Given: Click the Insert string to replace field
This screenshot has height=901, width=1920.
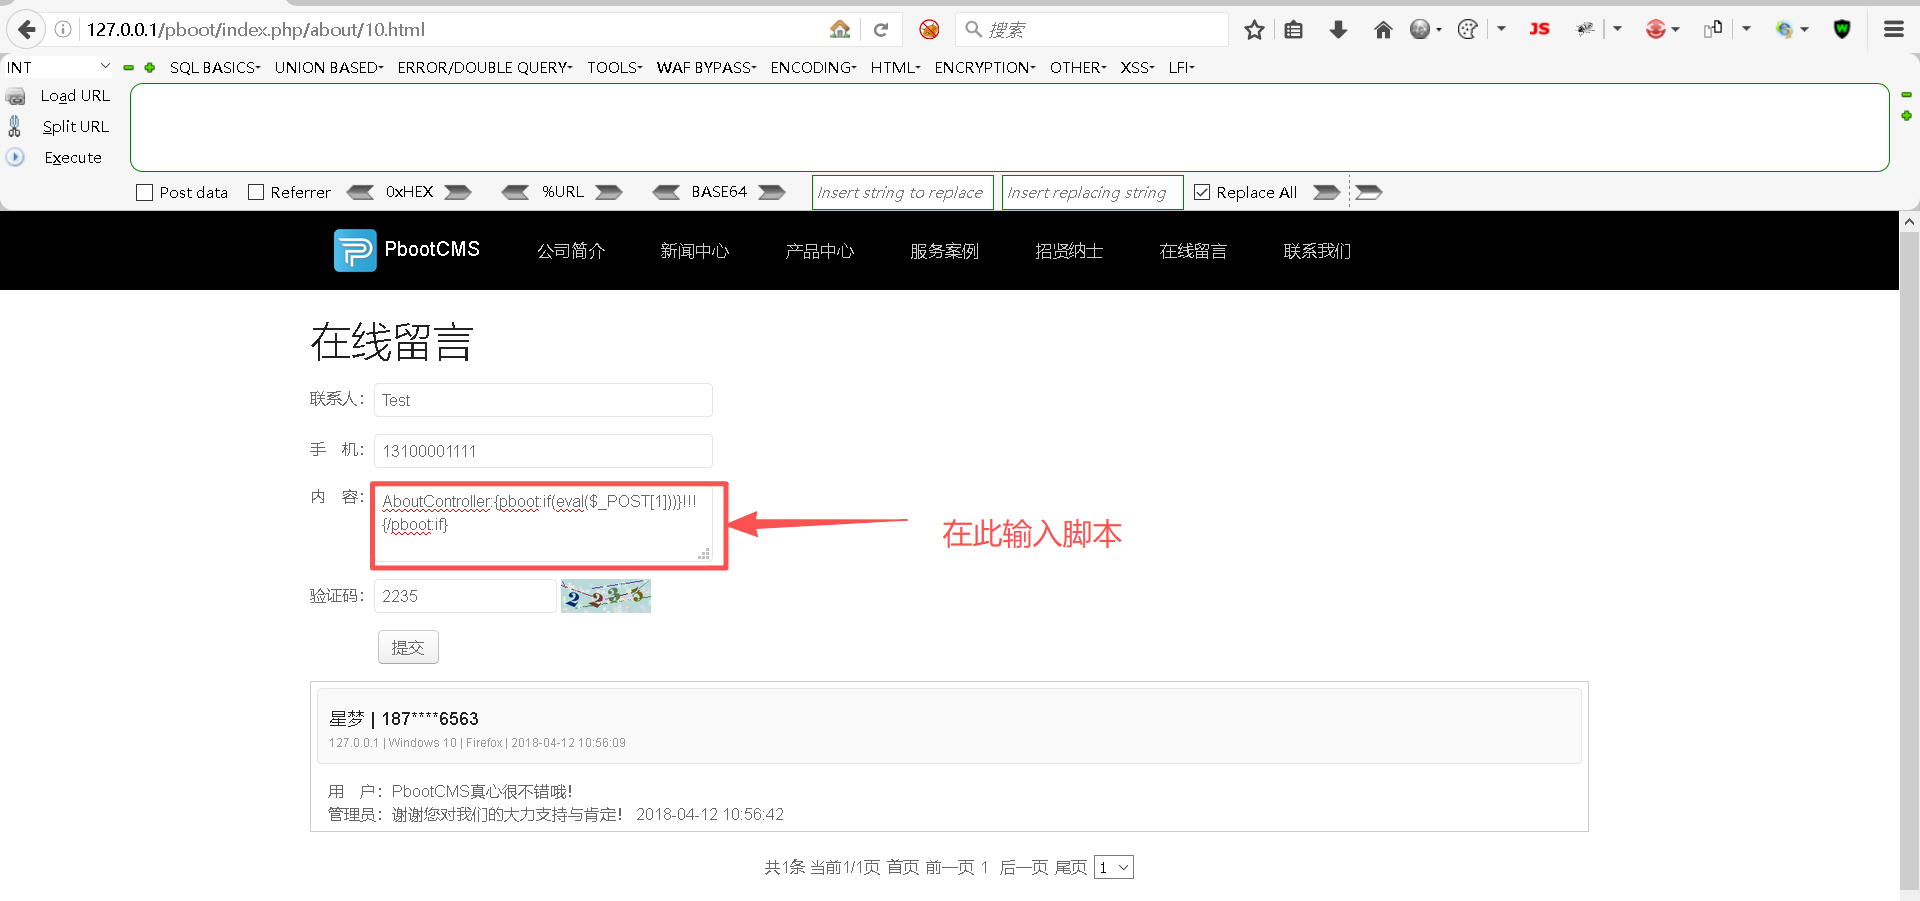Looking at the screenshot, I should [903, 192].
